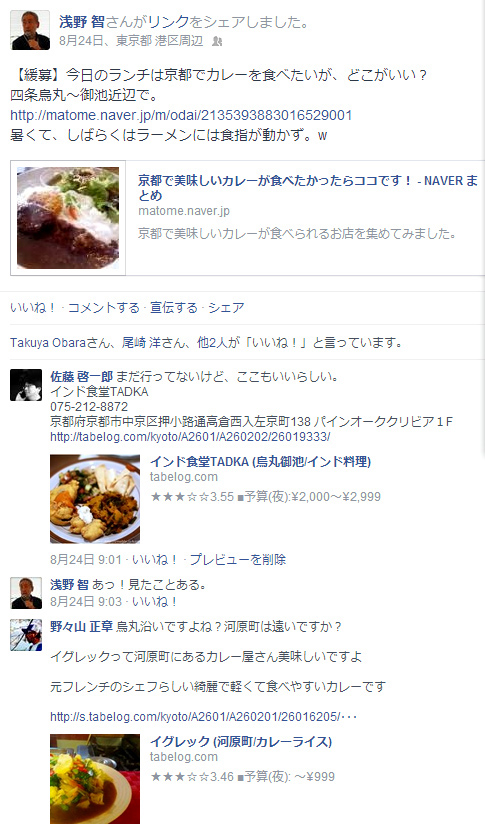Click いいね！ under the main post
Image resolution: width=485 pixels, height=837 pixels.
[x=33, y=308]
